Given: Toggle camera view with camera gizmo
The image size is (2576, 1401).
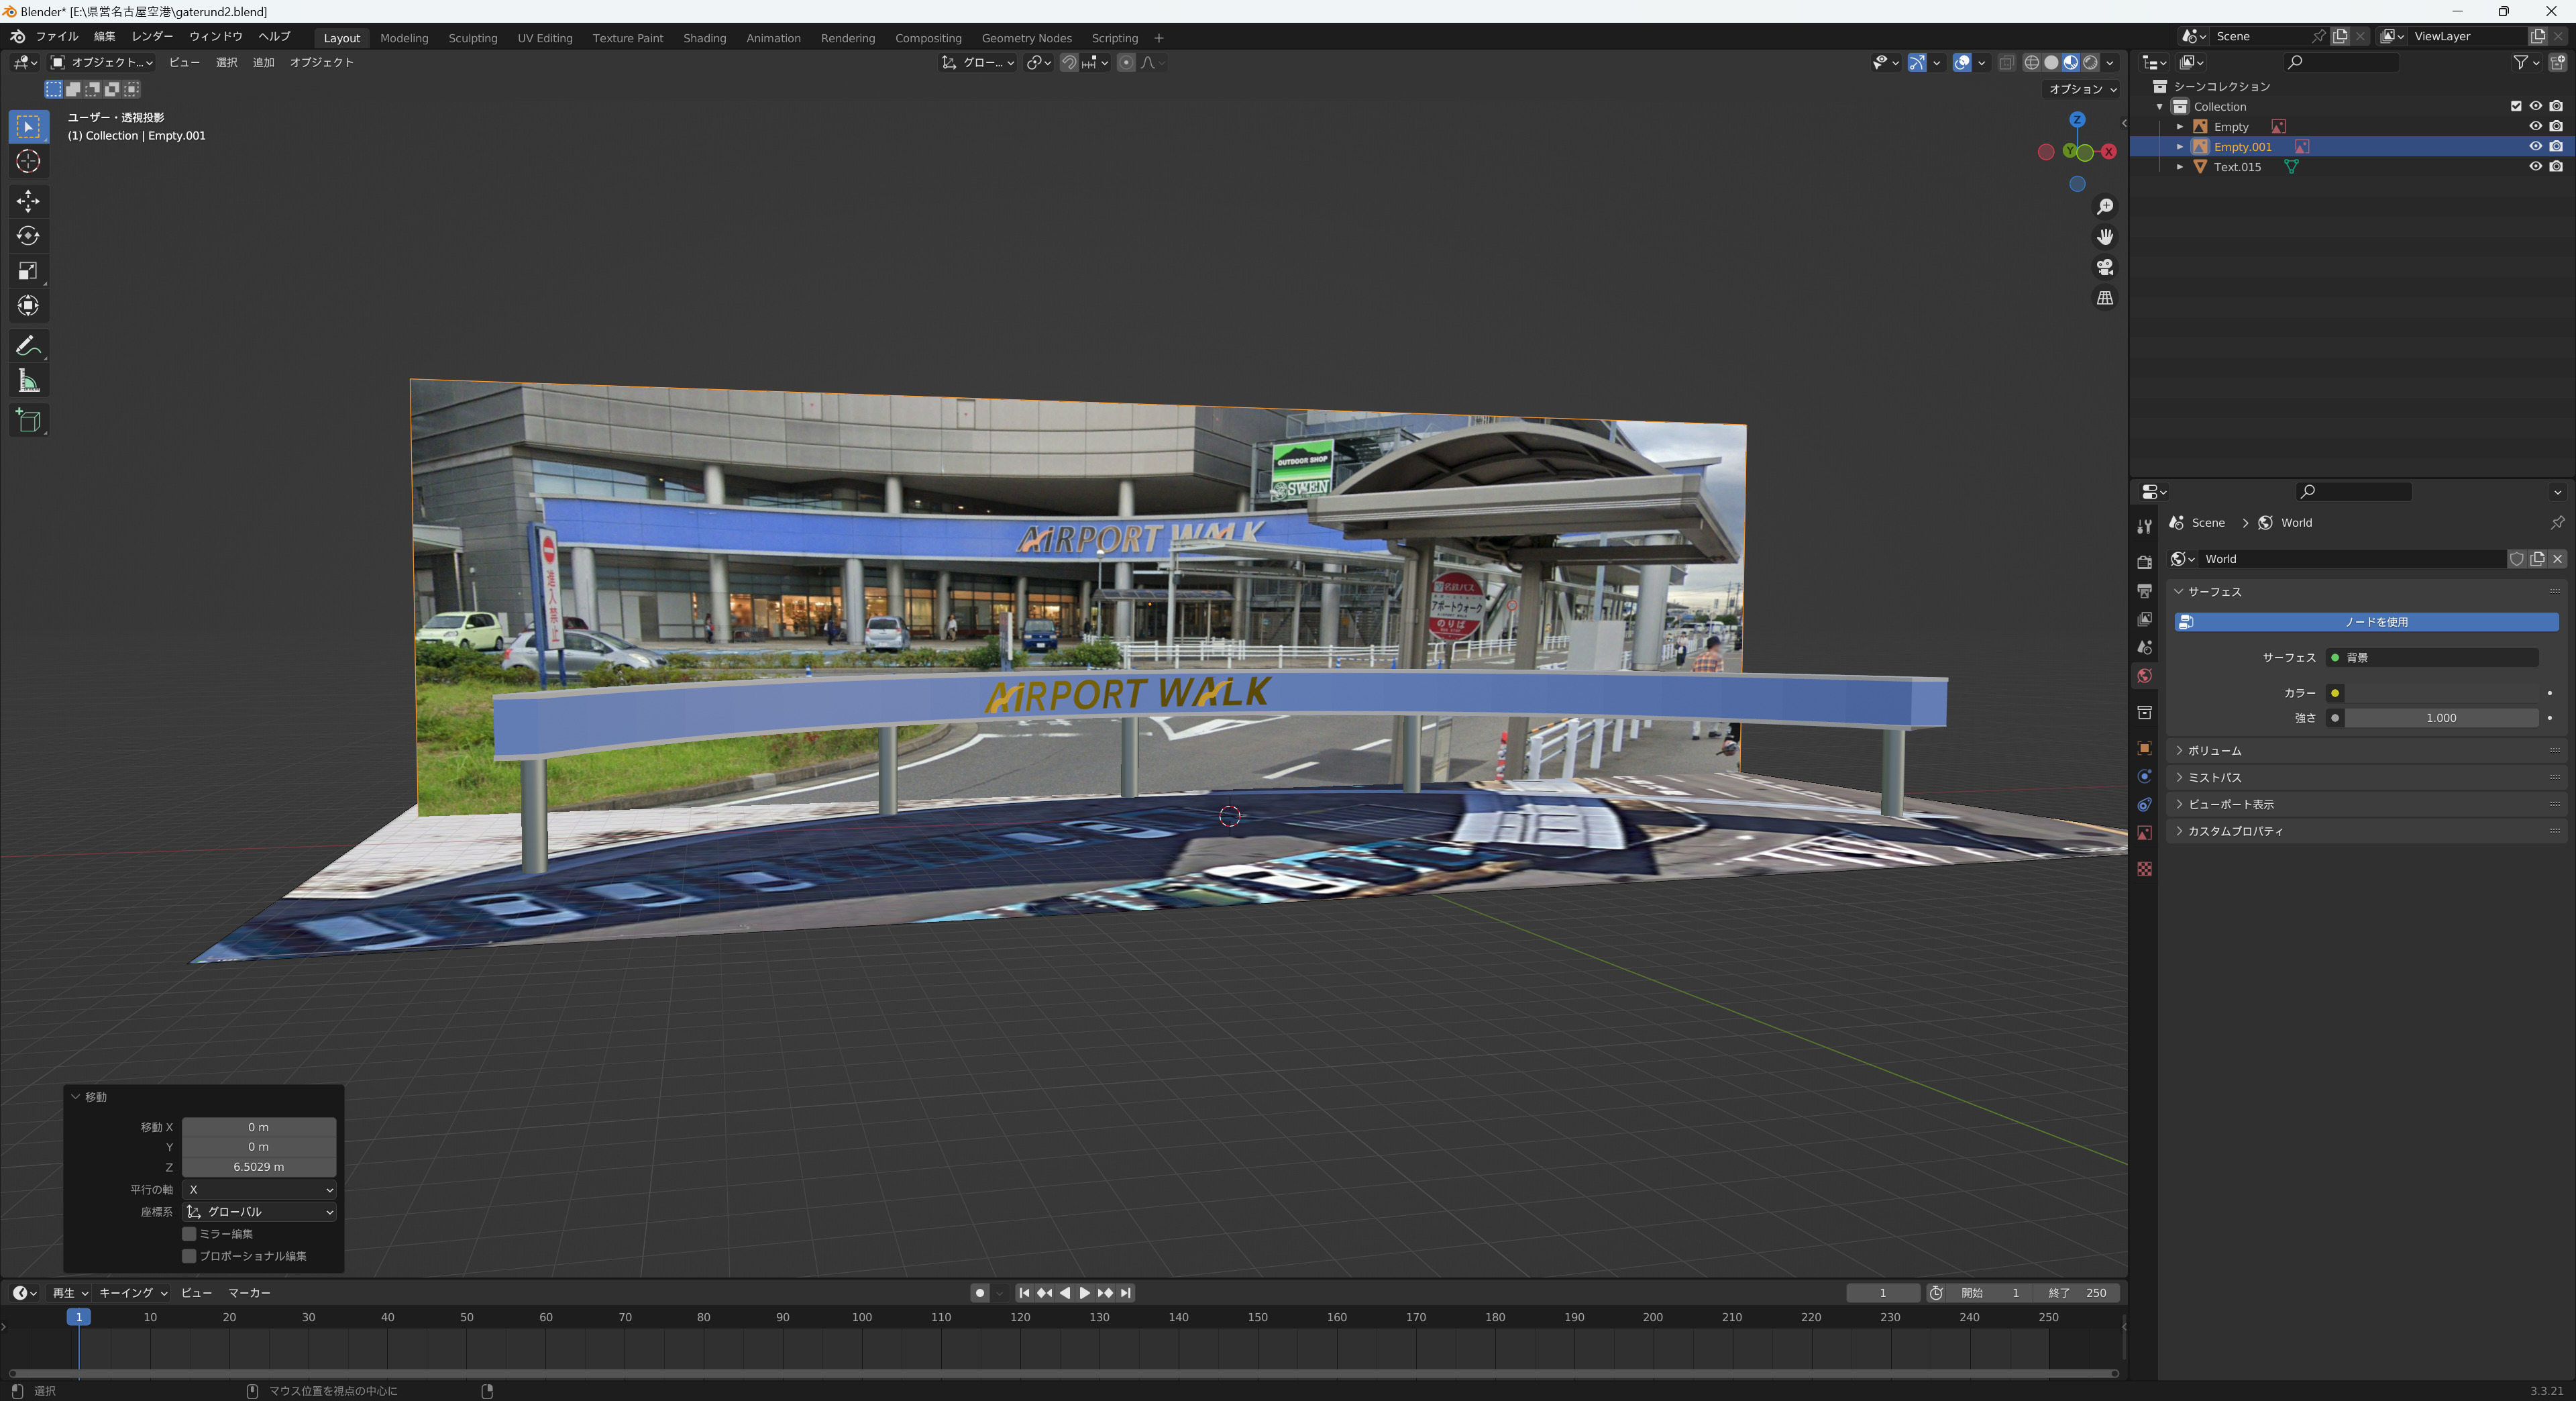Looking at the screenshot, I should (x=2105, y=267).
